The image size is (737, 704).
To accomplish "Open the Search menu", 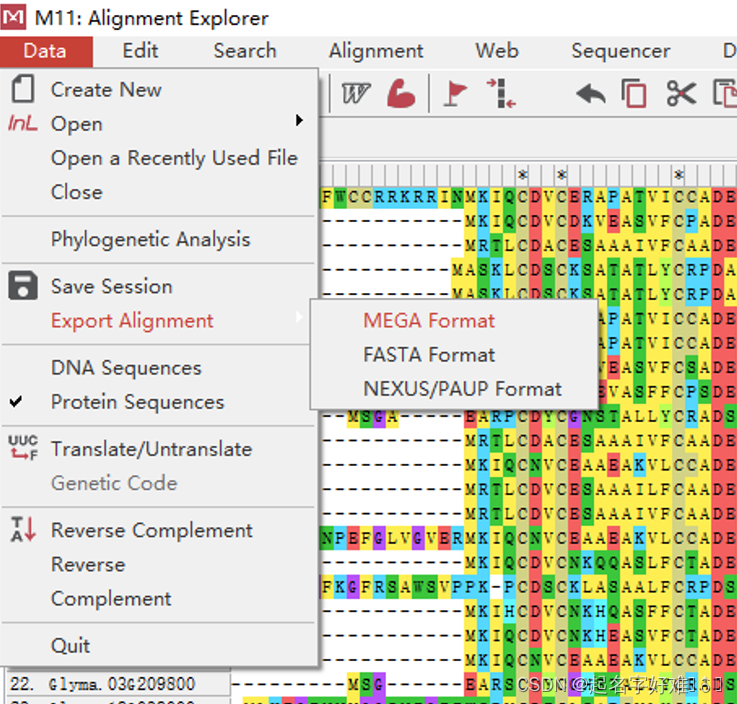I will coord(245,51).
